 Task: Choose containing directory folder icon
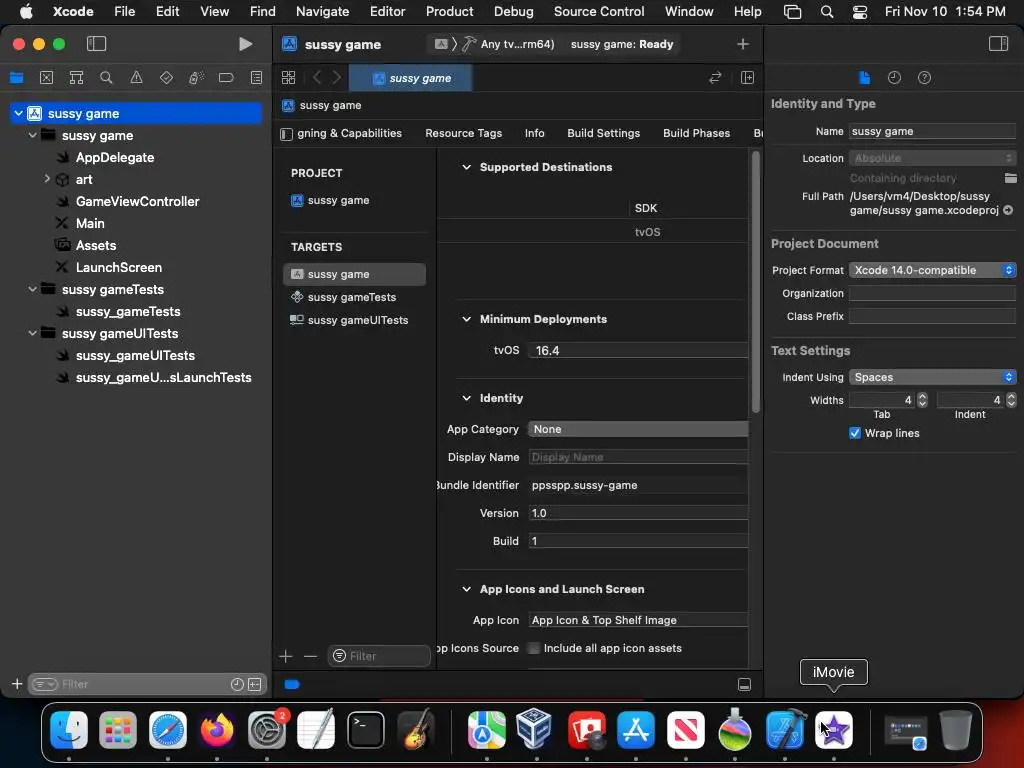[1010, 178]
